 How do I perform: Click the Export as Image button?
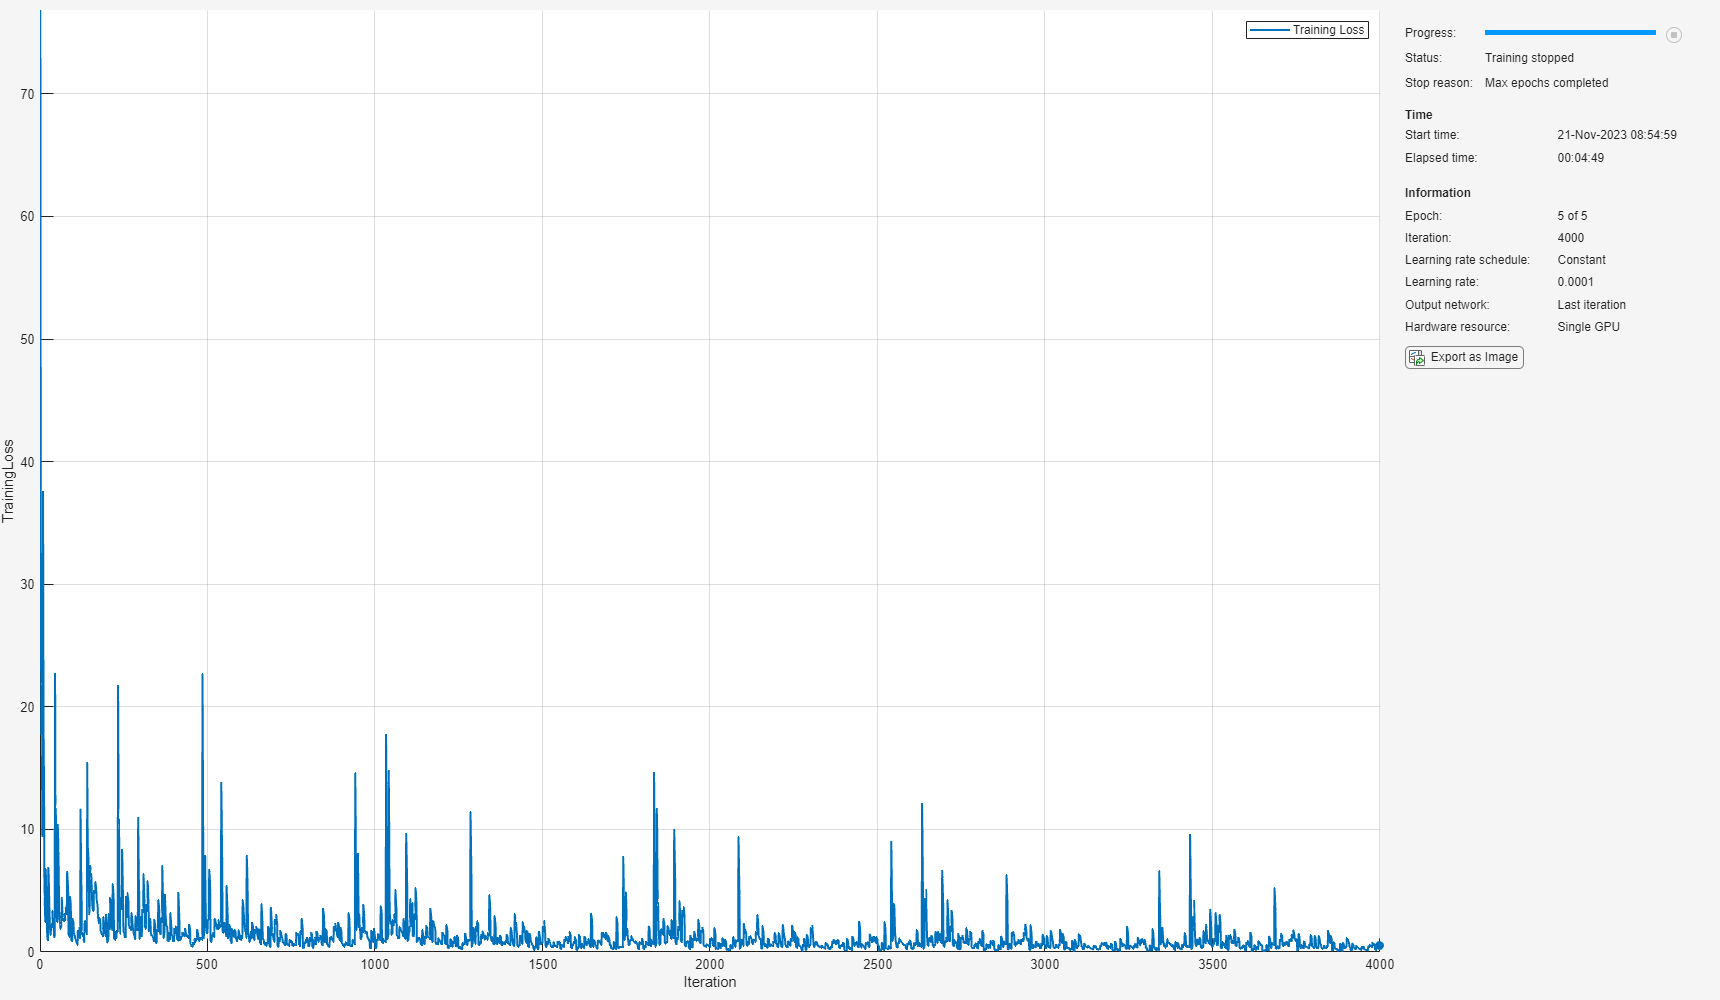point(1464,357)
